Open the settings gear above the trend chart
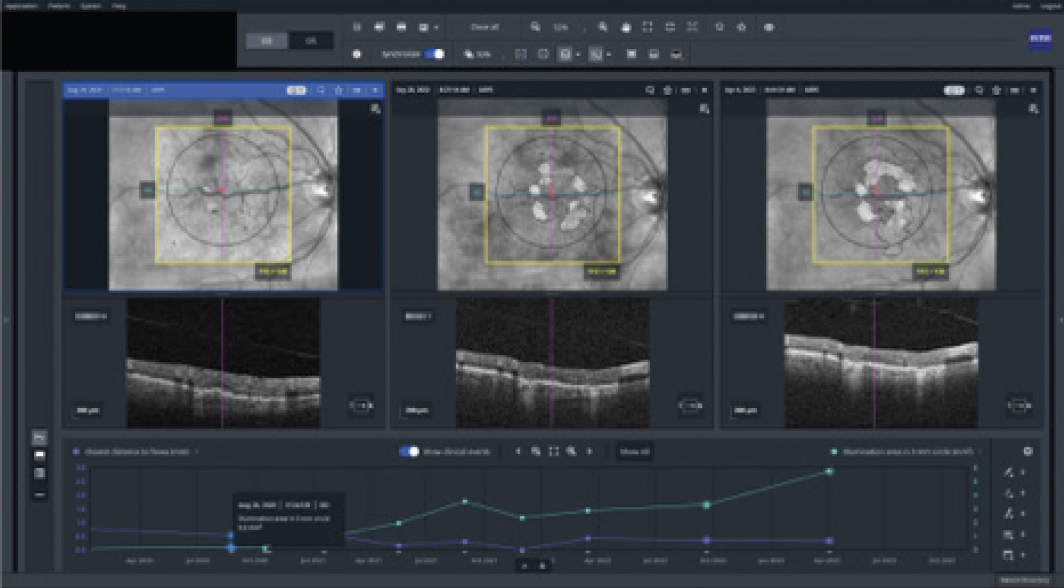 coord(1028,451)
